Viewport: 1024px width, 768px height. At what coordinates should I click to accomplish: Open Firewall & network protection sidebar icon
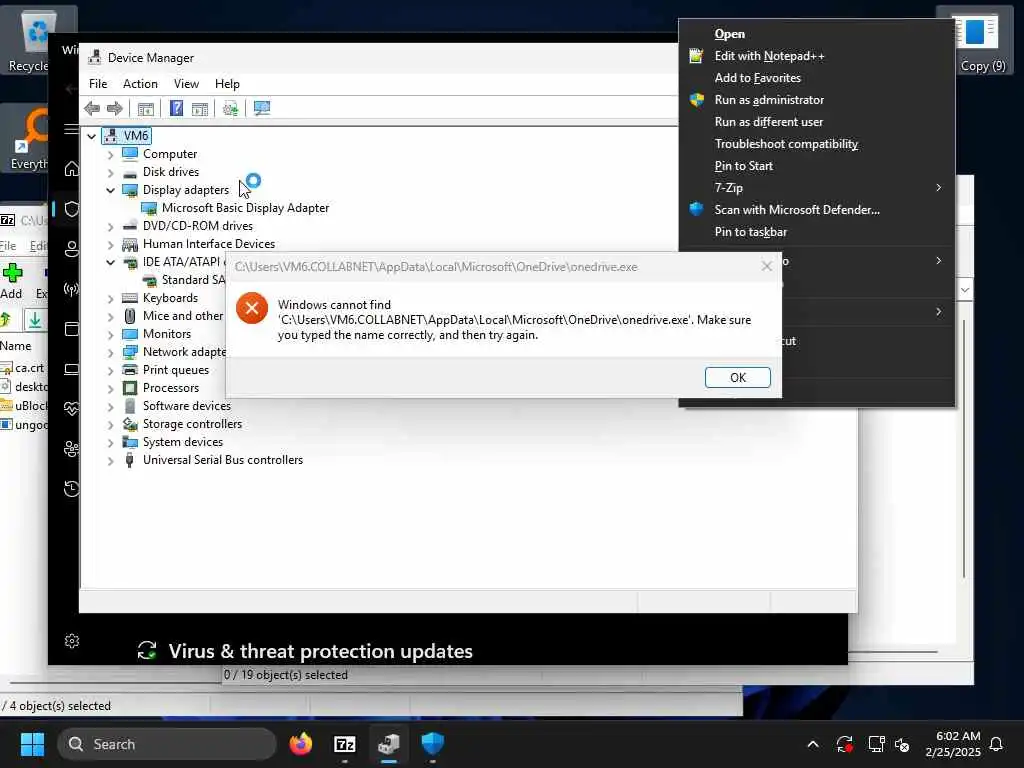coord(72,289)
